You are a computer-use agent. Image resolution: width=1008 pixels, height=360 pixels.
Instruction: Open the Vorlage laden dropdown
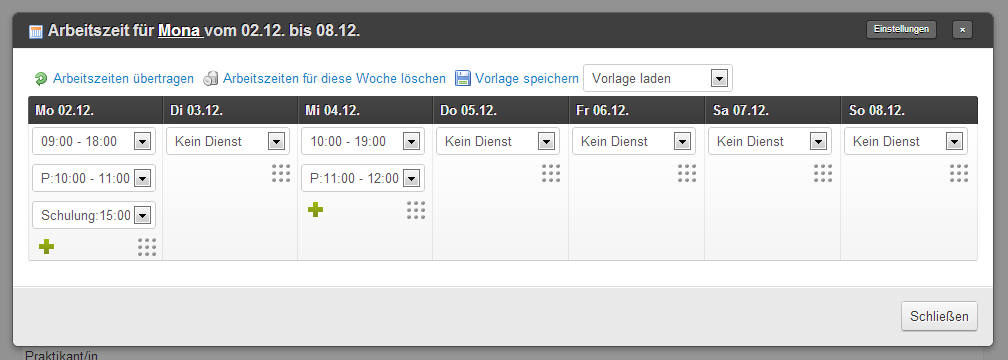pyautogui.click(x=658, y=78)
